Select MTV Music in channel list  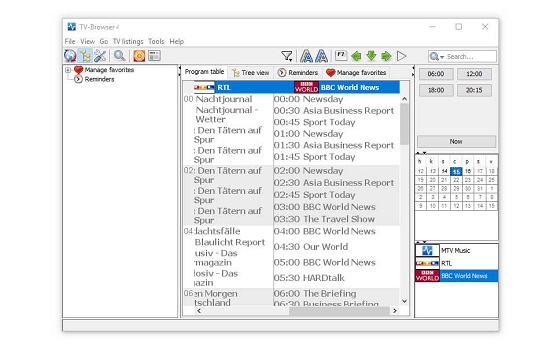pos(456,250)
